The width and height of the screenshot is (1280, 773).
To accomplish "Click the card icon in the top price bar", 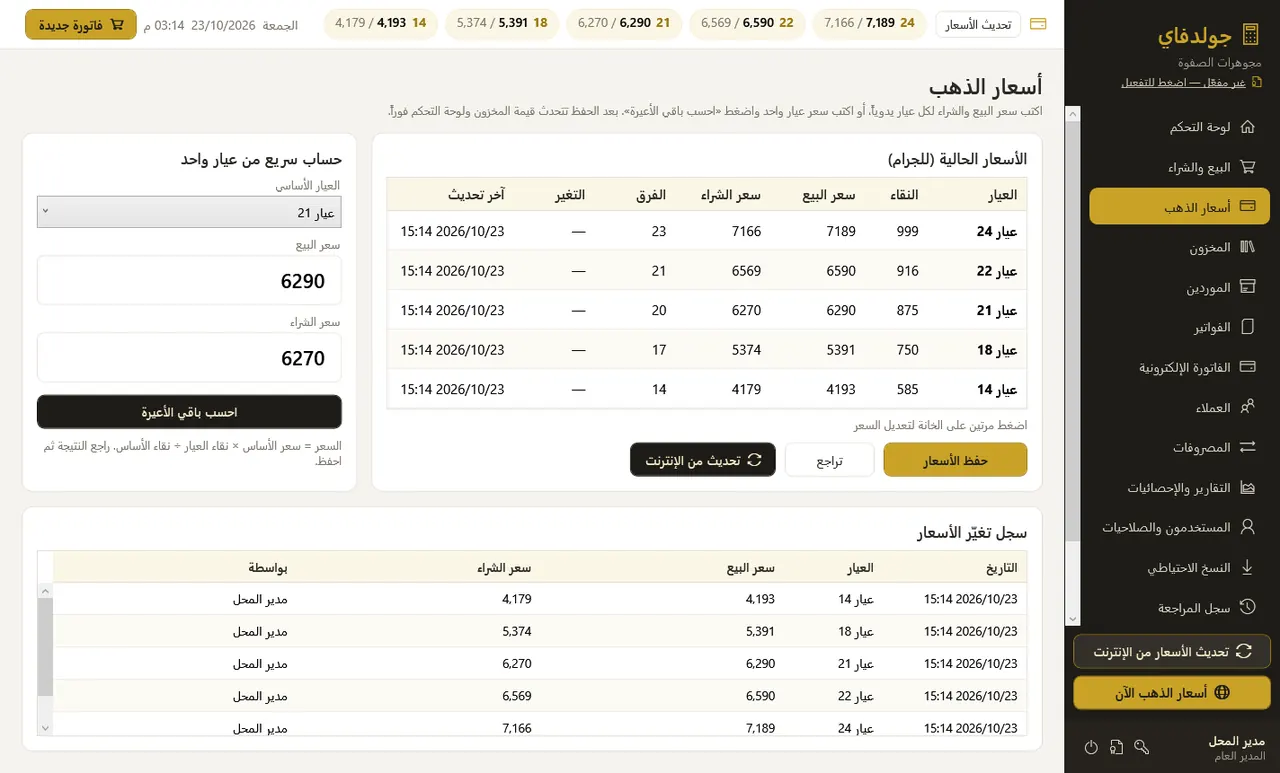I will [x=1038, y=24].
